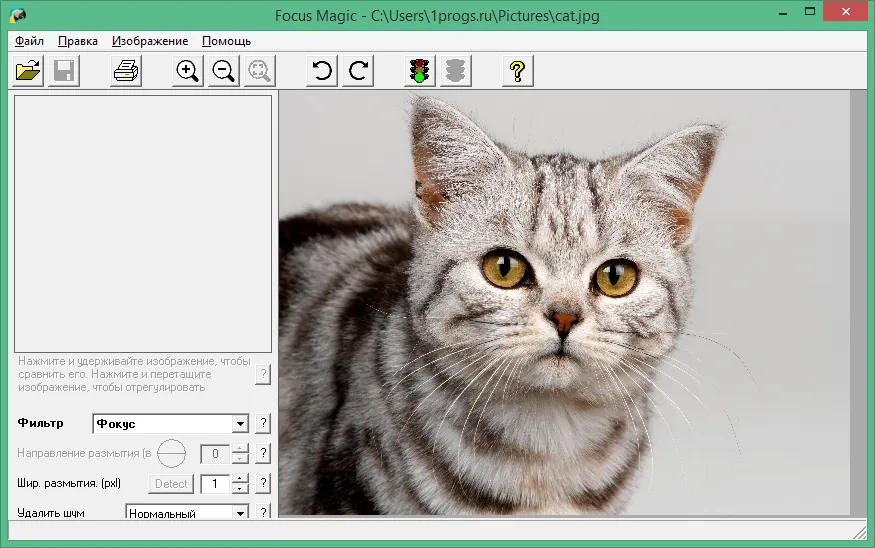Zoom in with the magnifier plus icon
Viewport: 875px width, 548px height.
point(188,71)
